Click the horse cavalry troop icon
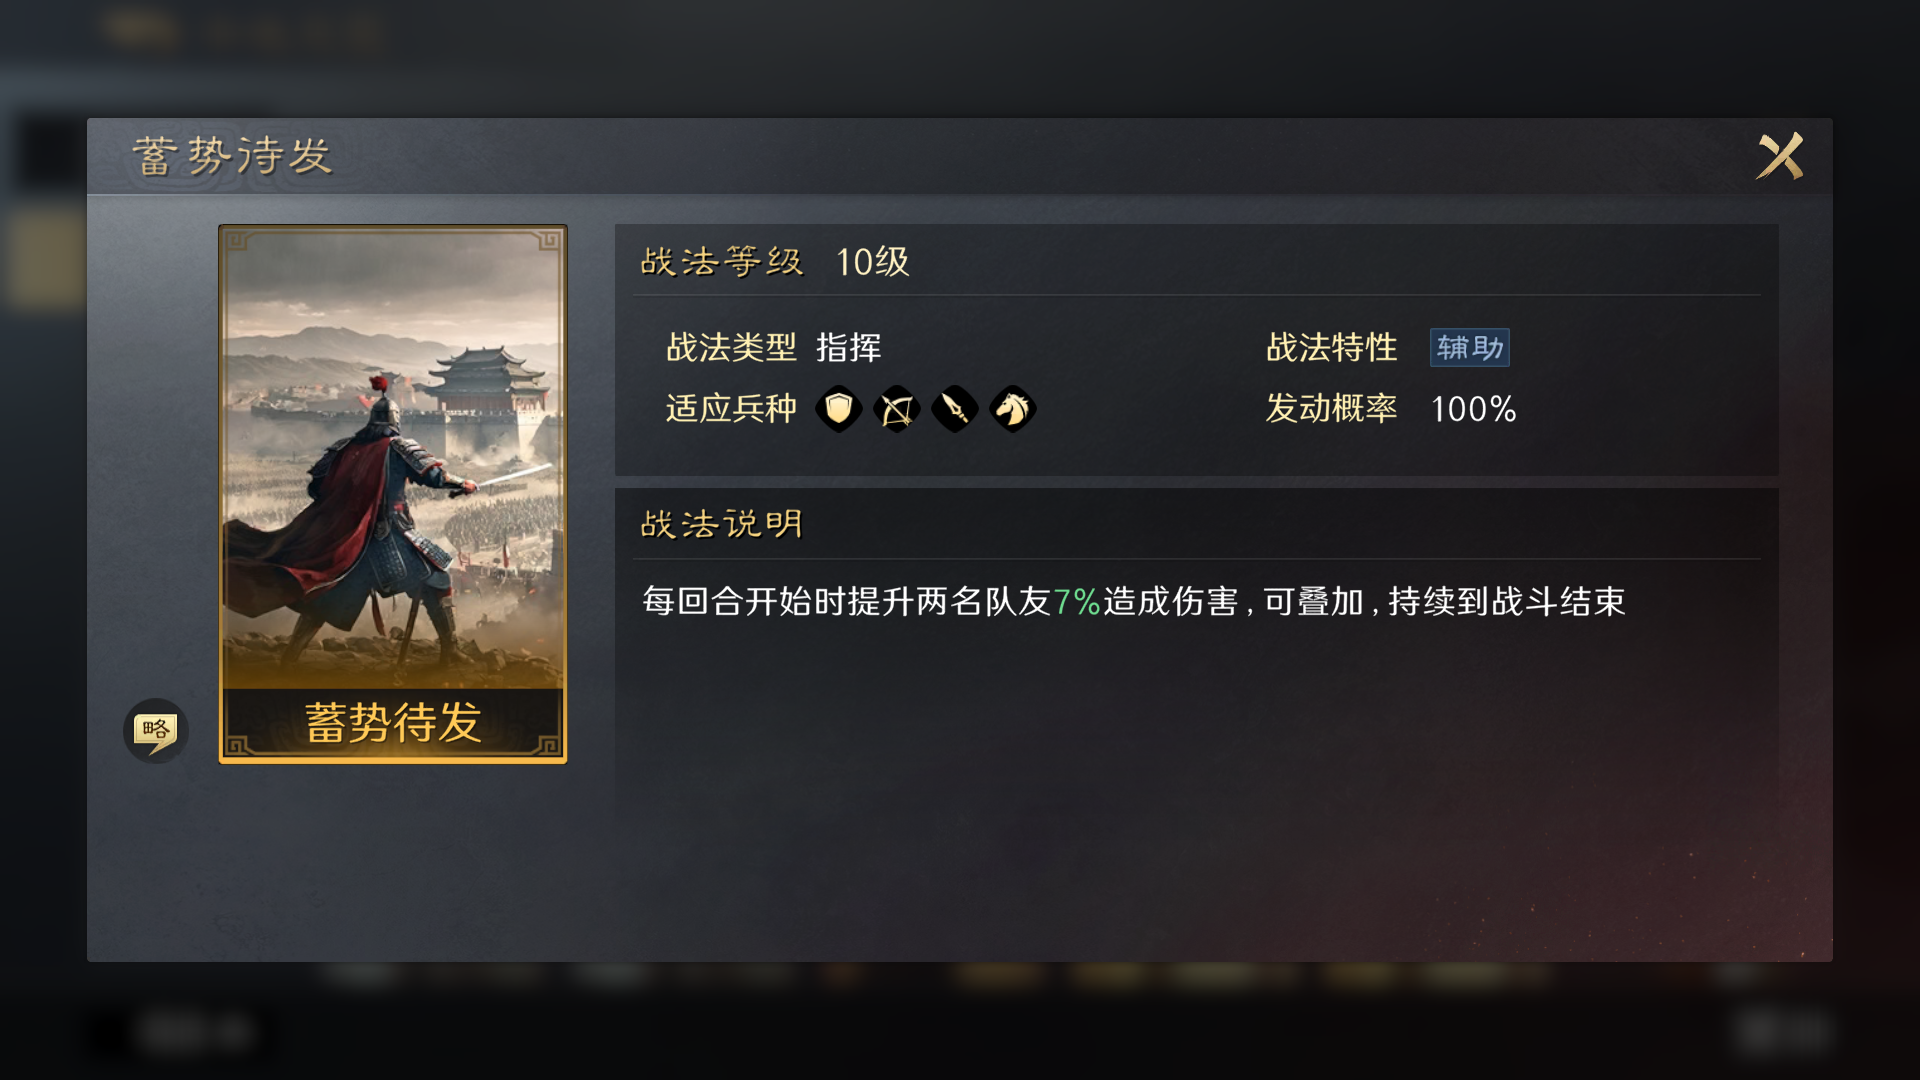Viewport: 1920px width, 1080px height. pyautogui.click(x=1012, y=409)
